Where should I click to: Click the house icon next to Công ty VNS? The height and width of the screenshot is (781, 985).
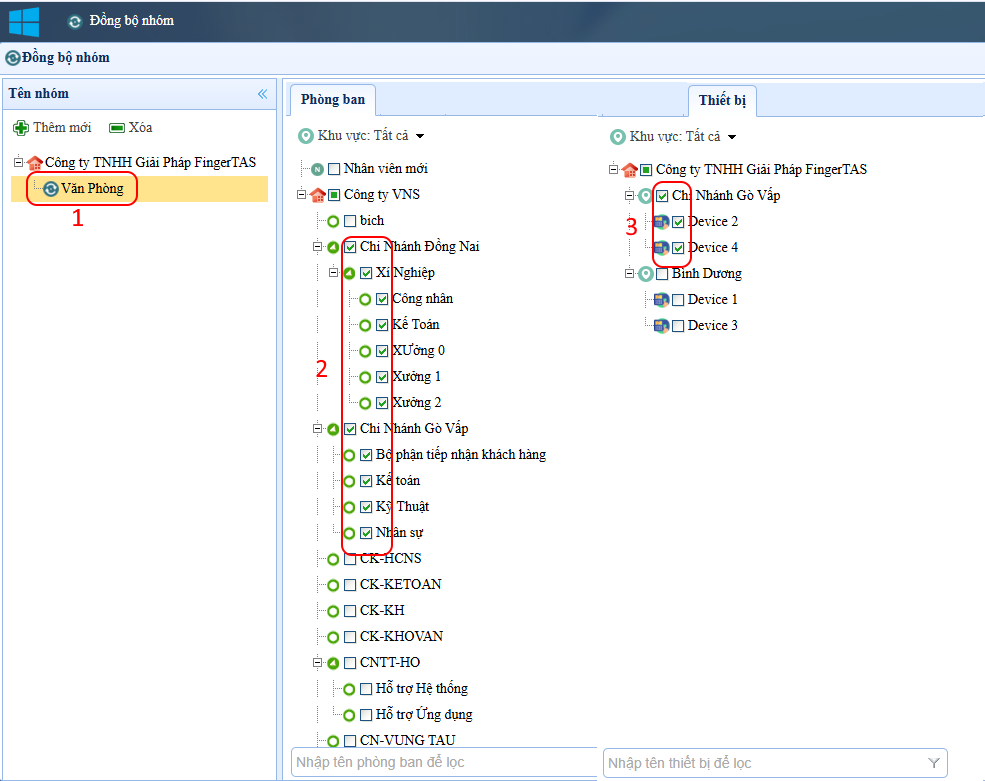click(318, 195)
